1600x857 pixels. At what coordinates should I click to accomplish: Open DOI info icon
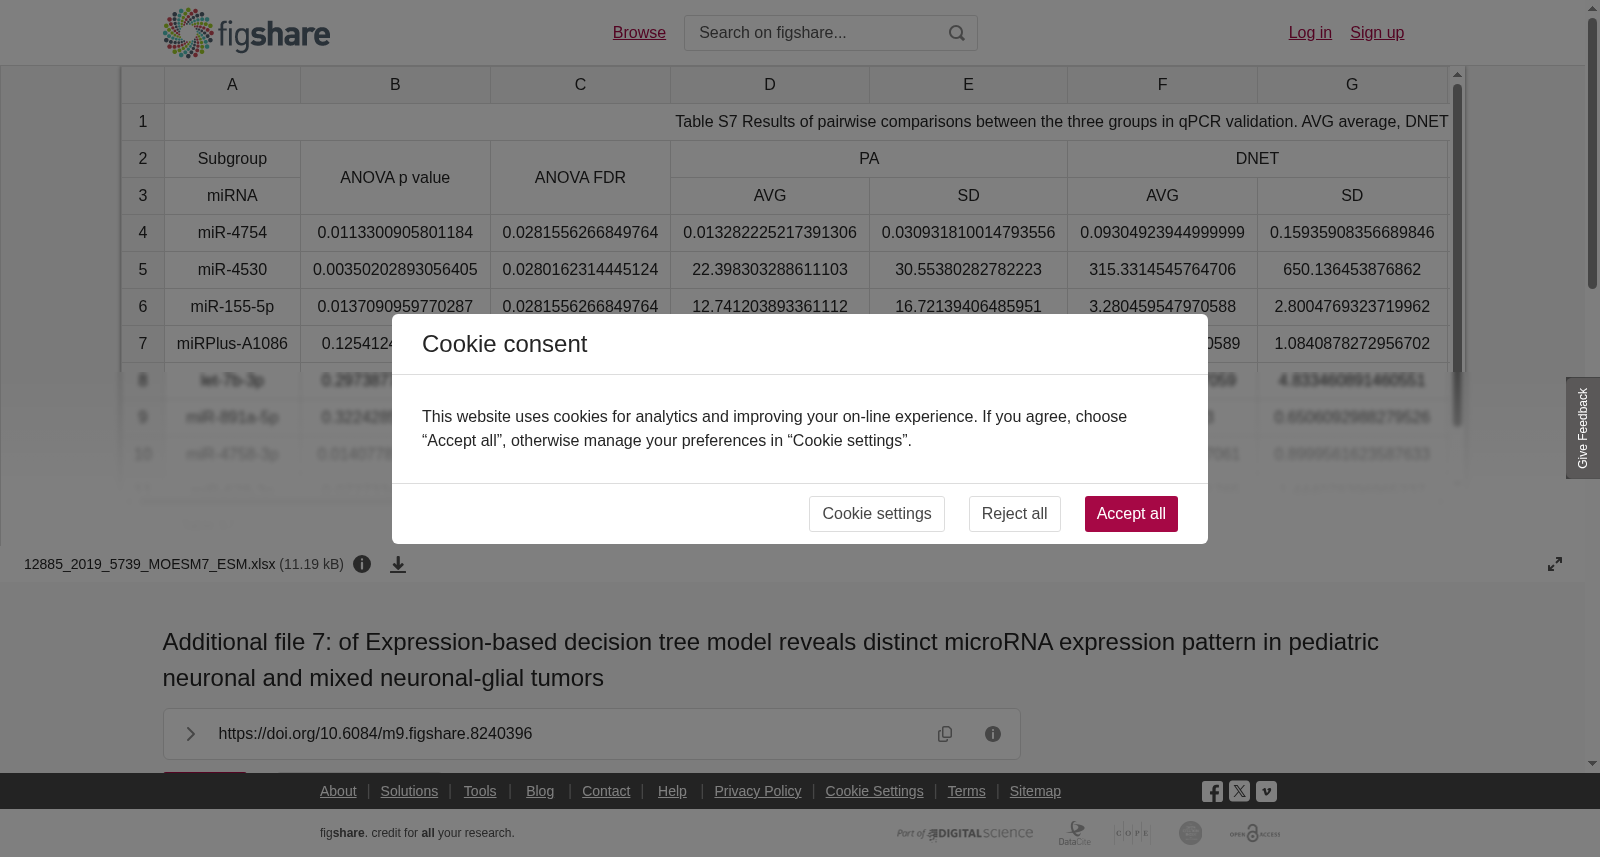pyautogui.click(x=993, y=734)
